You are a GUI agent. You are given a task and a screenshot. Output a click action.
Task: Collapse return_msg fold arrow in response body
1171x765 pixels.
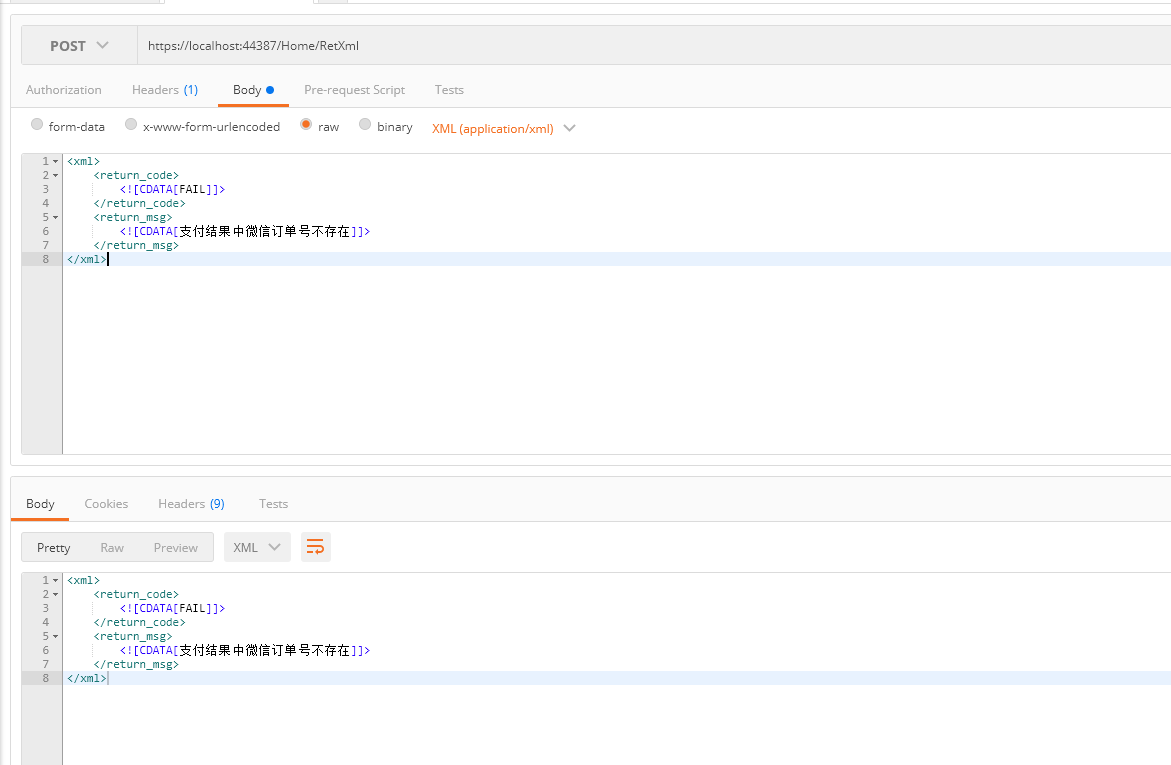point(55,637)
